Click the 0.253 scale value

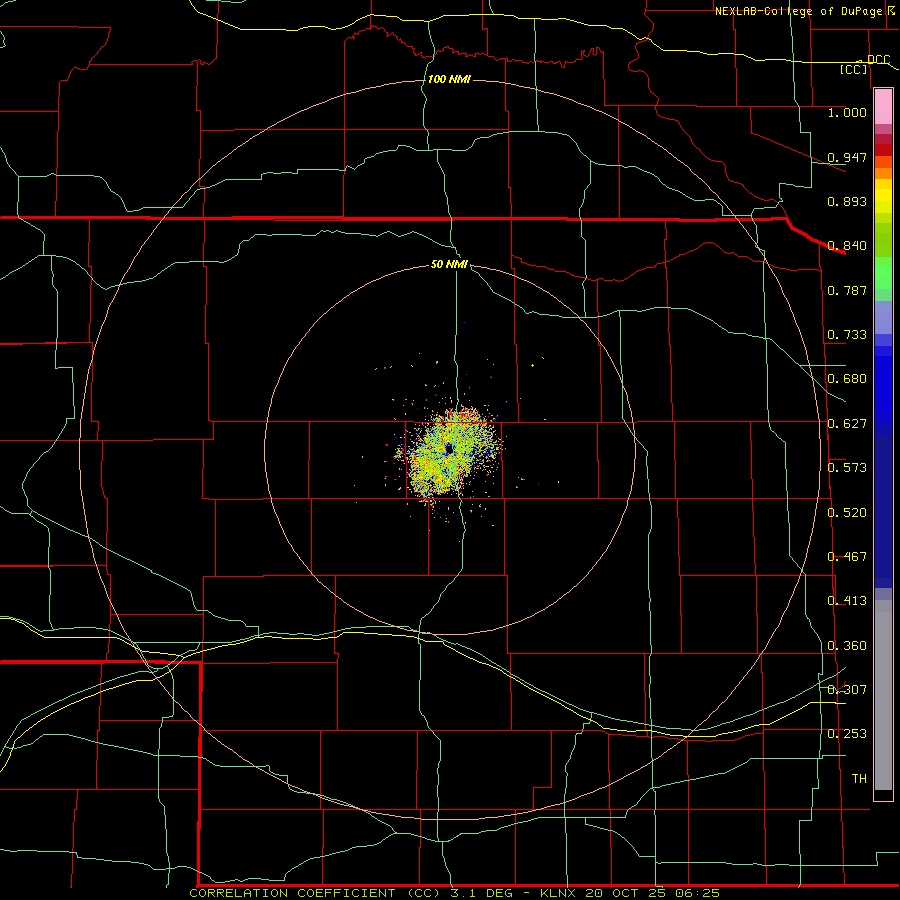pyautogui.click(x=847, y=734)
